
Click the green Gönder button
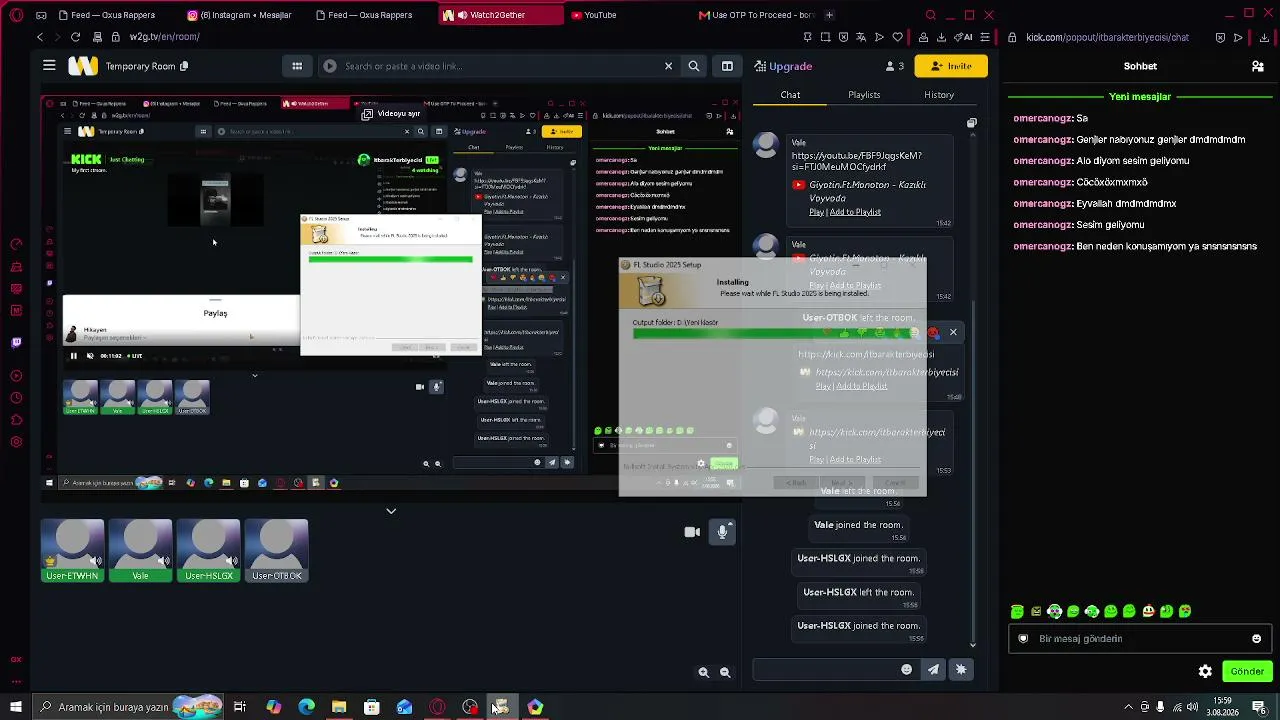click(1247, 671)
